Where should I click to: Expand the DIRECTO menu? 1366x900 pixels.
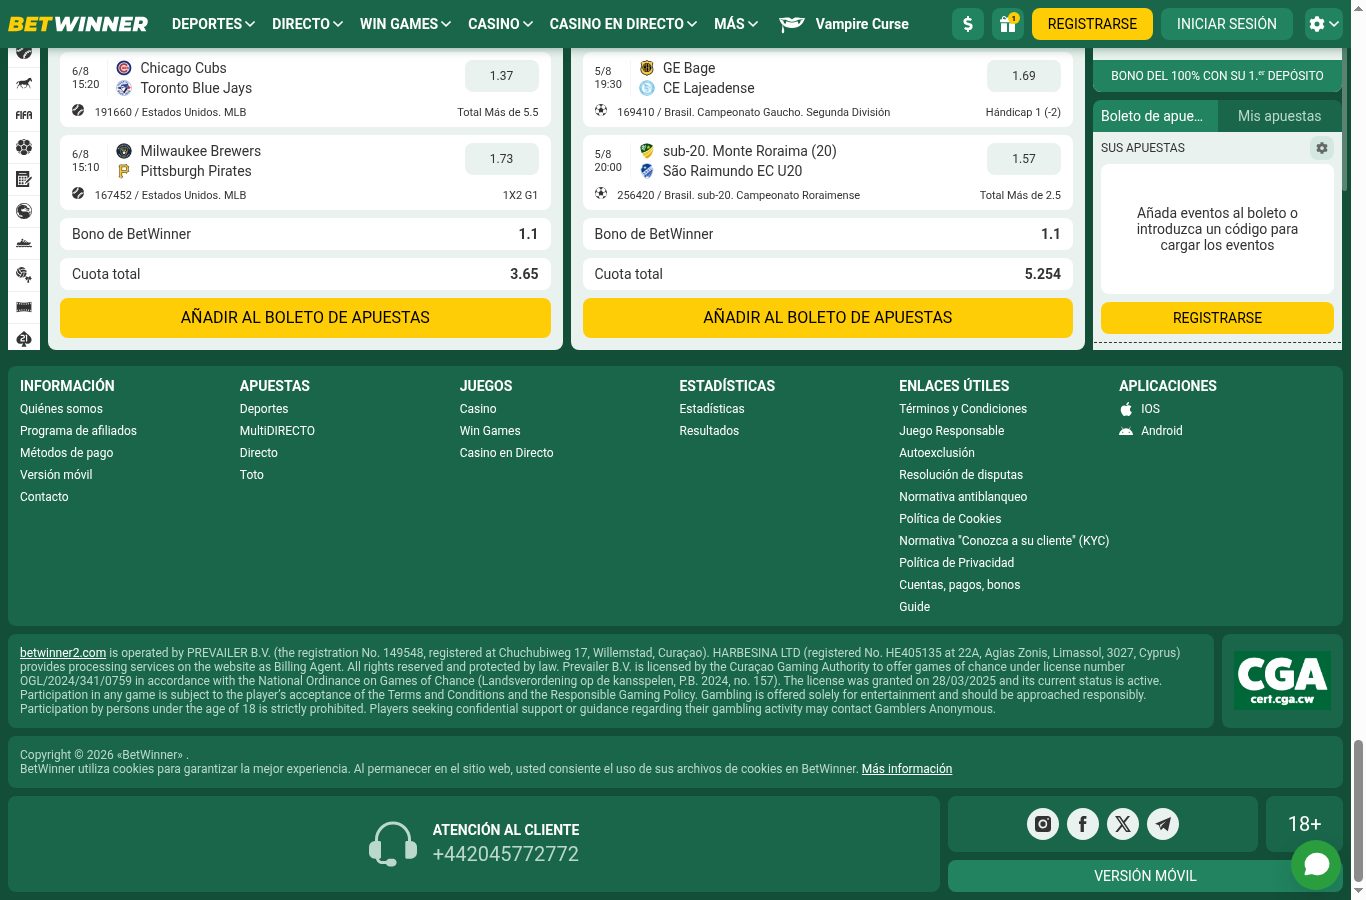coord(307,24)
